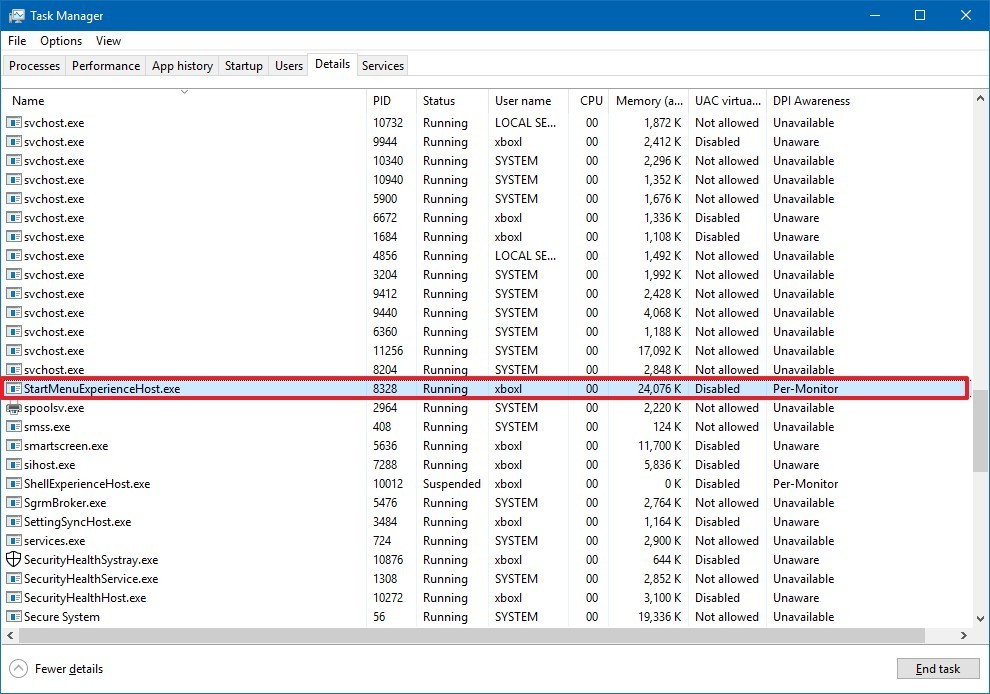The height and width of the screenshot is (694, 990).
Task: Open the File menu
Action: pyautogui.click(x=17, y=41)
